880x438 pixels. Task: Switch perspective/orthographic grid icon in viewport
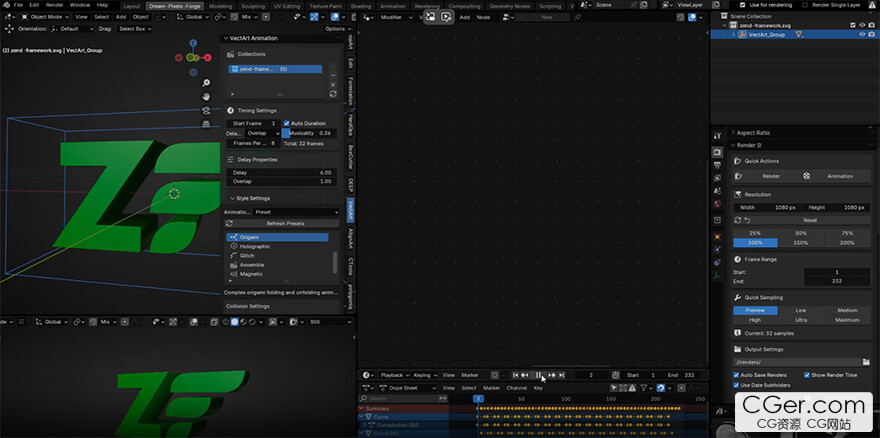[207, 124]
